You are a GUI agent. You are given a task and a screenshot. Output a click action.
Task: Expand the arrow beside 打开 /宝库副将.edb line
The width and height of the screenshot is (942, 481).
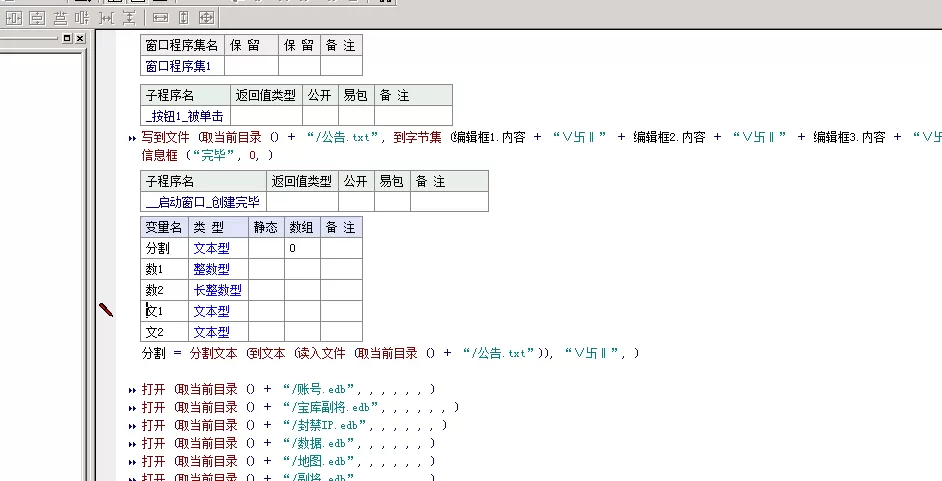point(132,408)
